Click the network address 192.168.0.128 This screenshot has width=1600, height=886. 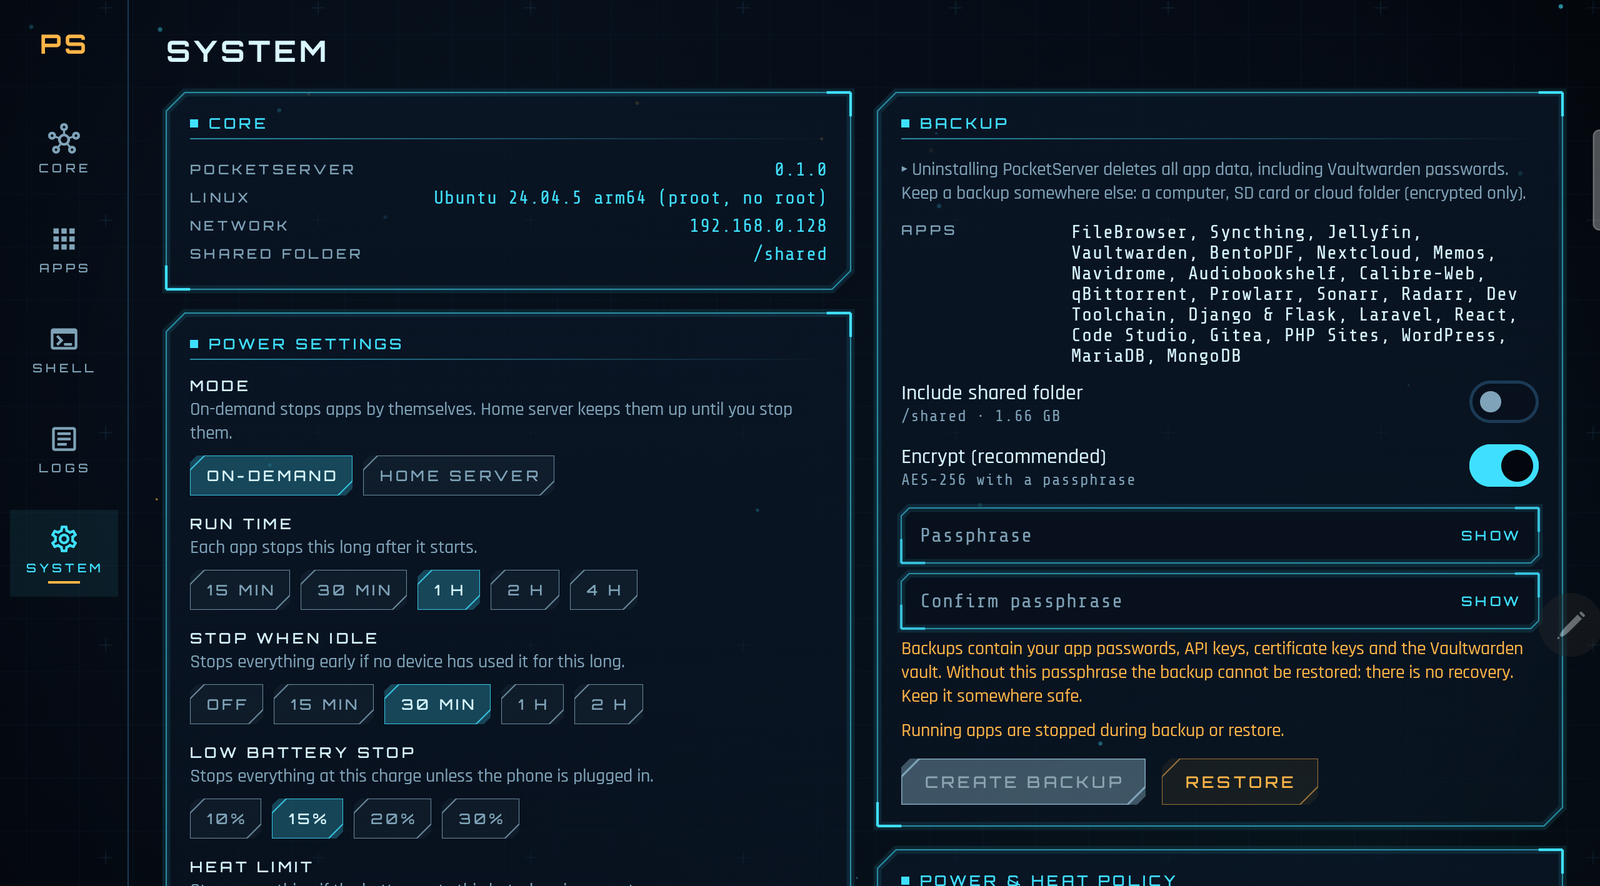pos(758,226)
